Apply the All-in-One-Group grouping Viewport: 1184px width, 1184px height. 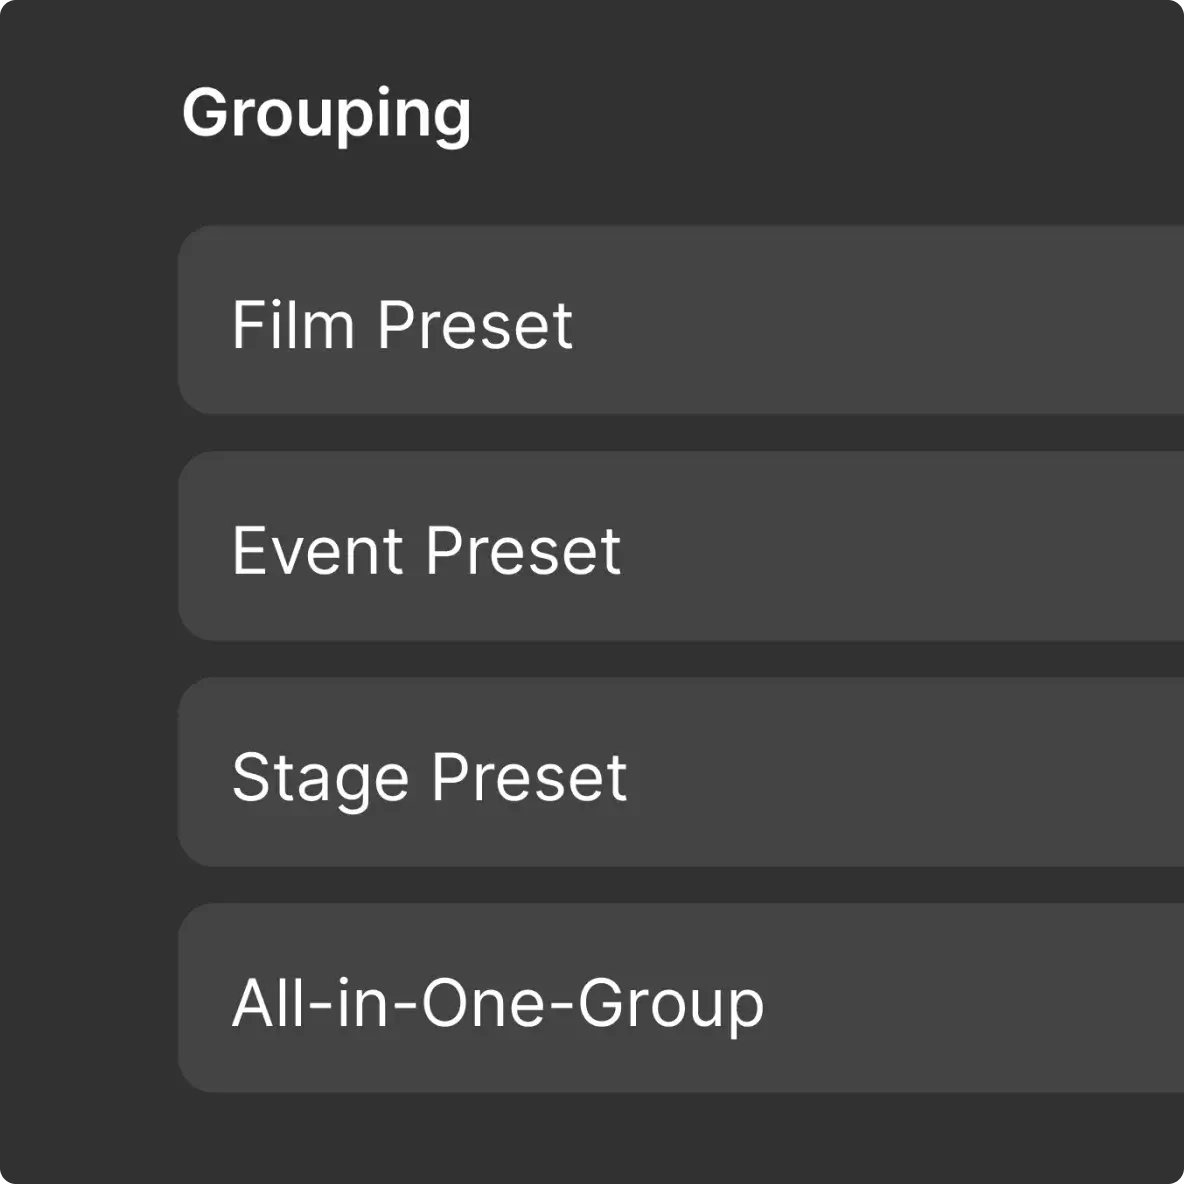[680, 999]
